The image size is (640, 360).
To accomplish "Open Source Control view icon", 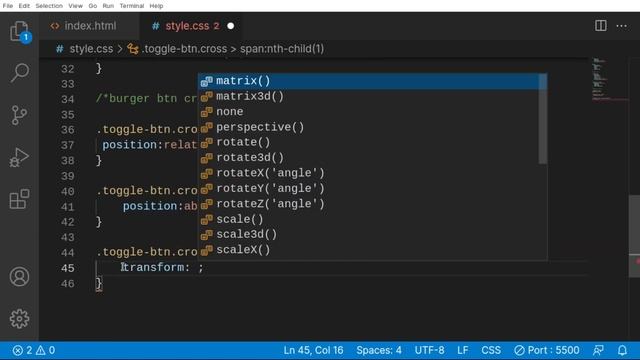I will [x=19, y=116].
